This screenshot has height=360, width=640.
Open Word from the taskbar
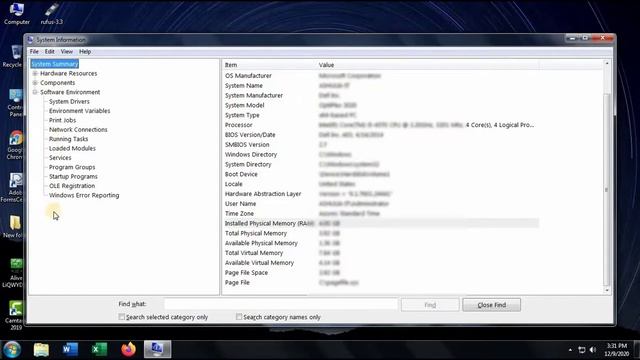[70, 350]
